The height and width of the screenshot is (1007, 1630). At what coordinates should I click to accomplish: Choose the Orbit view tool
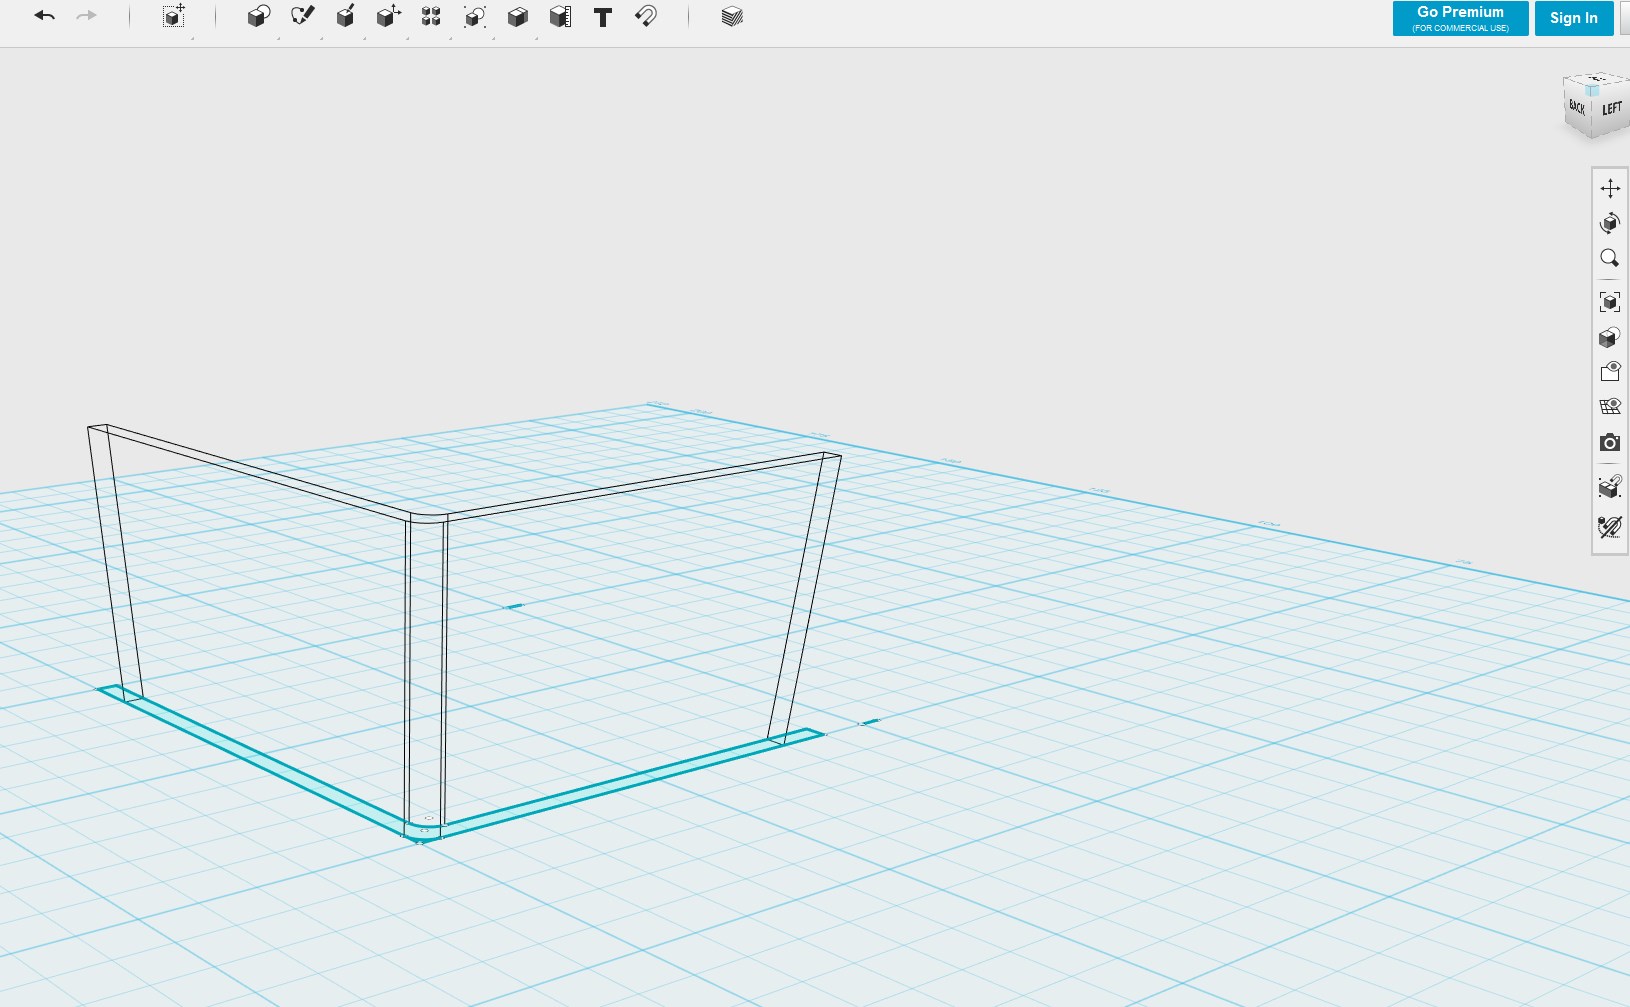(1610, 223)
